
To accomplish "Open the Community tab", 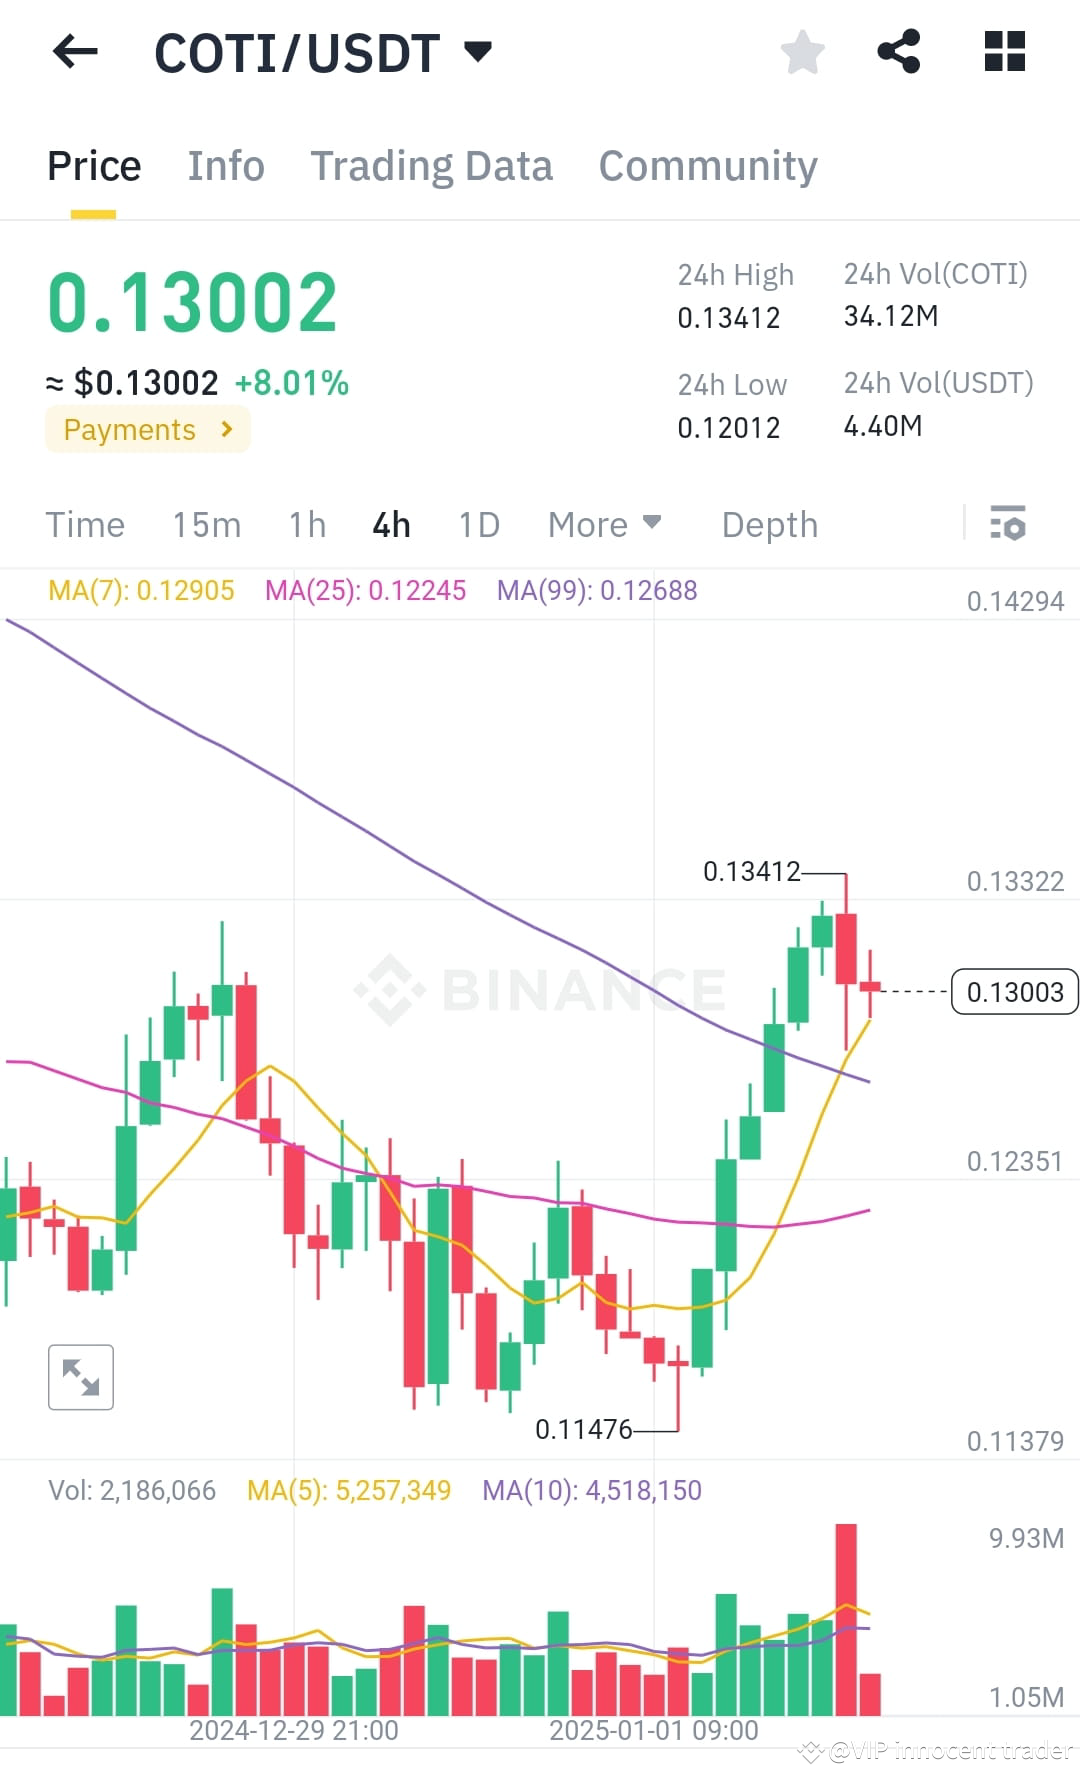I will (x=707, y=165).
